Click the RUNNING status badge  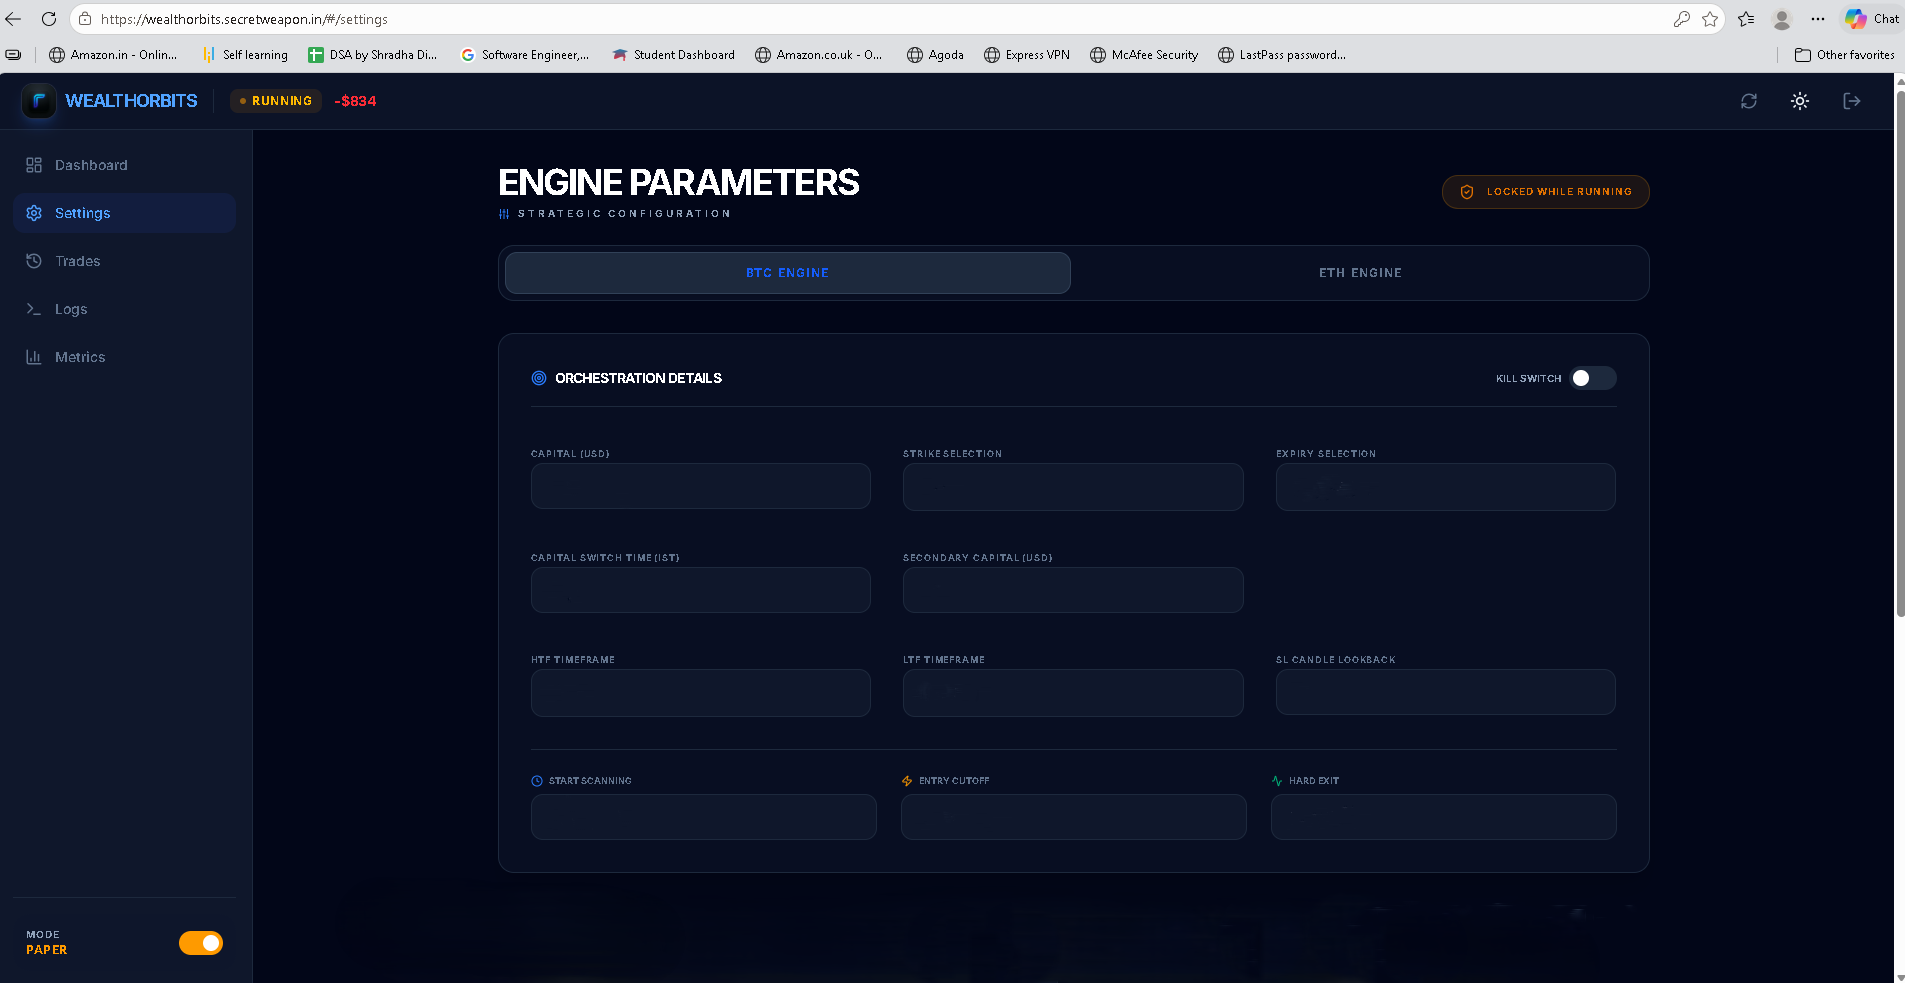coord(276,101)
